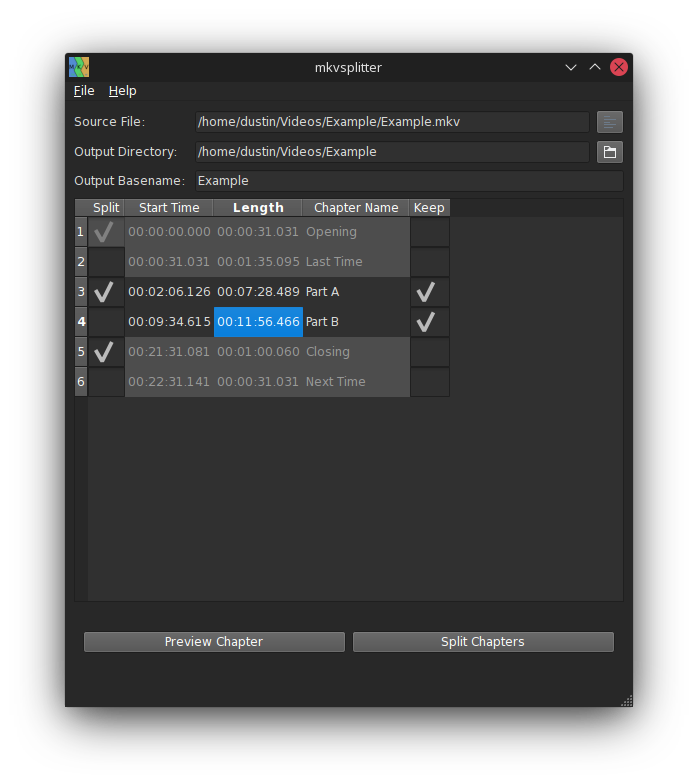Image resolution: width=698 pixels, height=784 pixels.
Task: Focus the Output Directory path field
Action: click(x=392, y=152)
